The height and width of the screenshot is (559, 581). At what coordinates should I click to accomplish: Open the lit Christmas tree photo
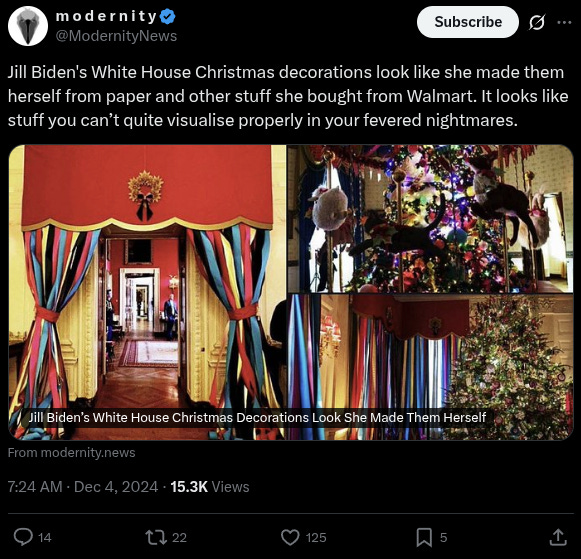pyautogui.click(x=430, y=367)
